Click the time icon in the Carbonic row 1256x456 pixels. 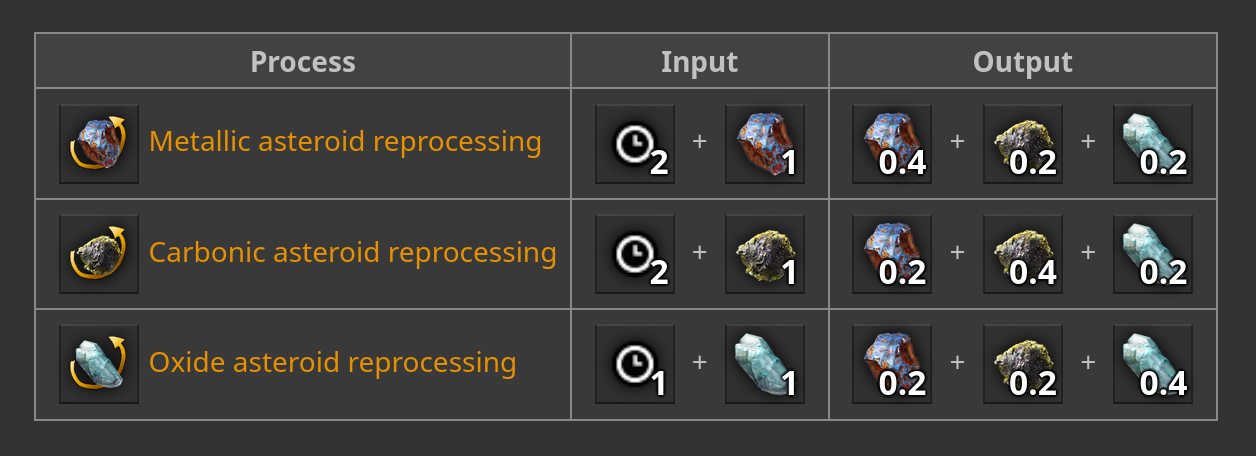point(635,254)
